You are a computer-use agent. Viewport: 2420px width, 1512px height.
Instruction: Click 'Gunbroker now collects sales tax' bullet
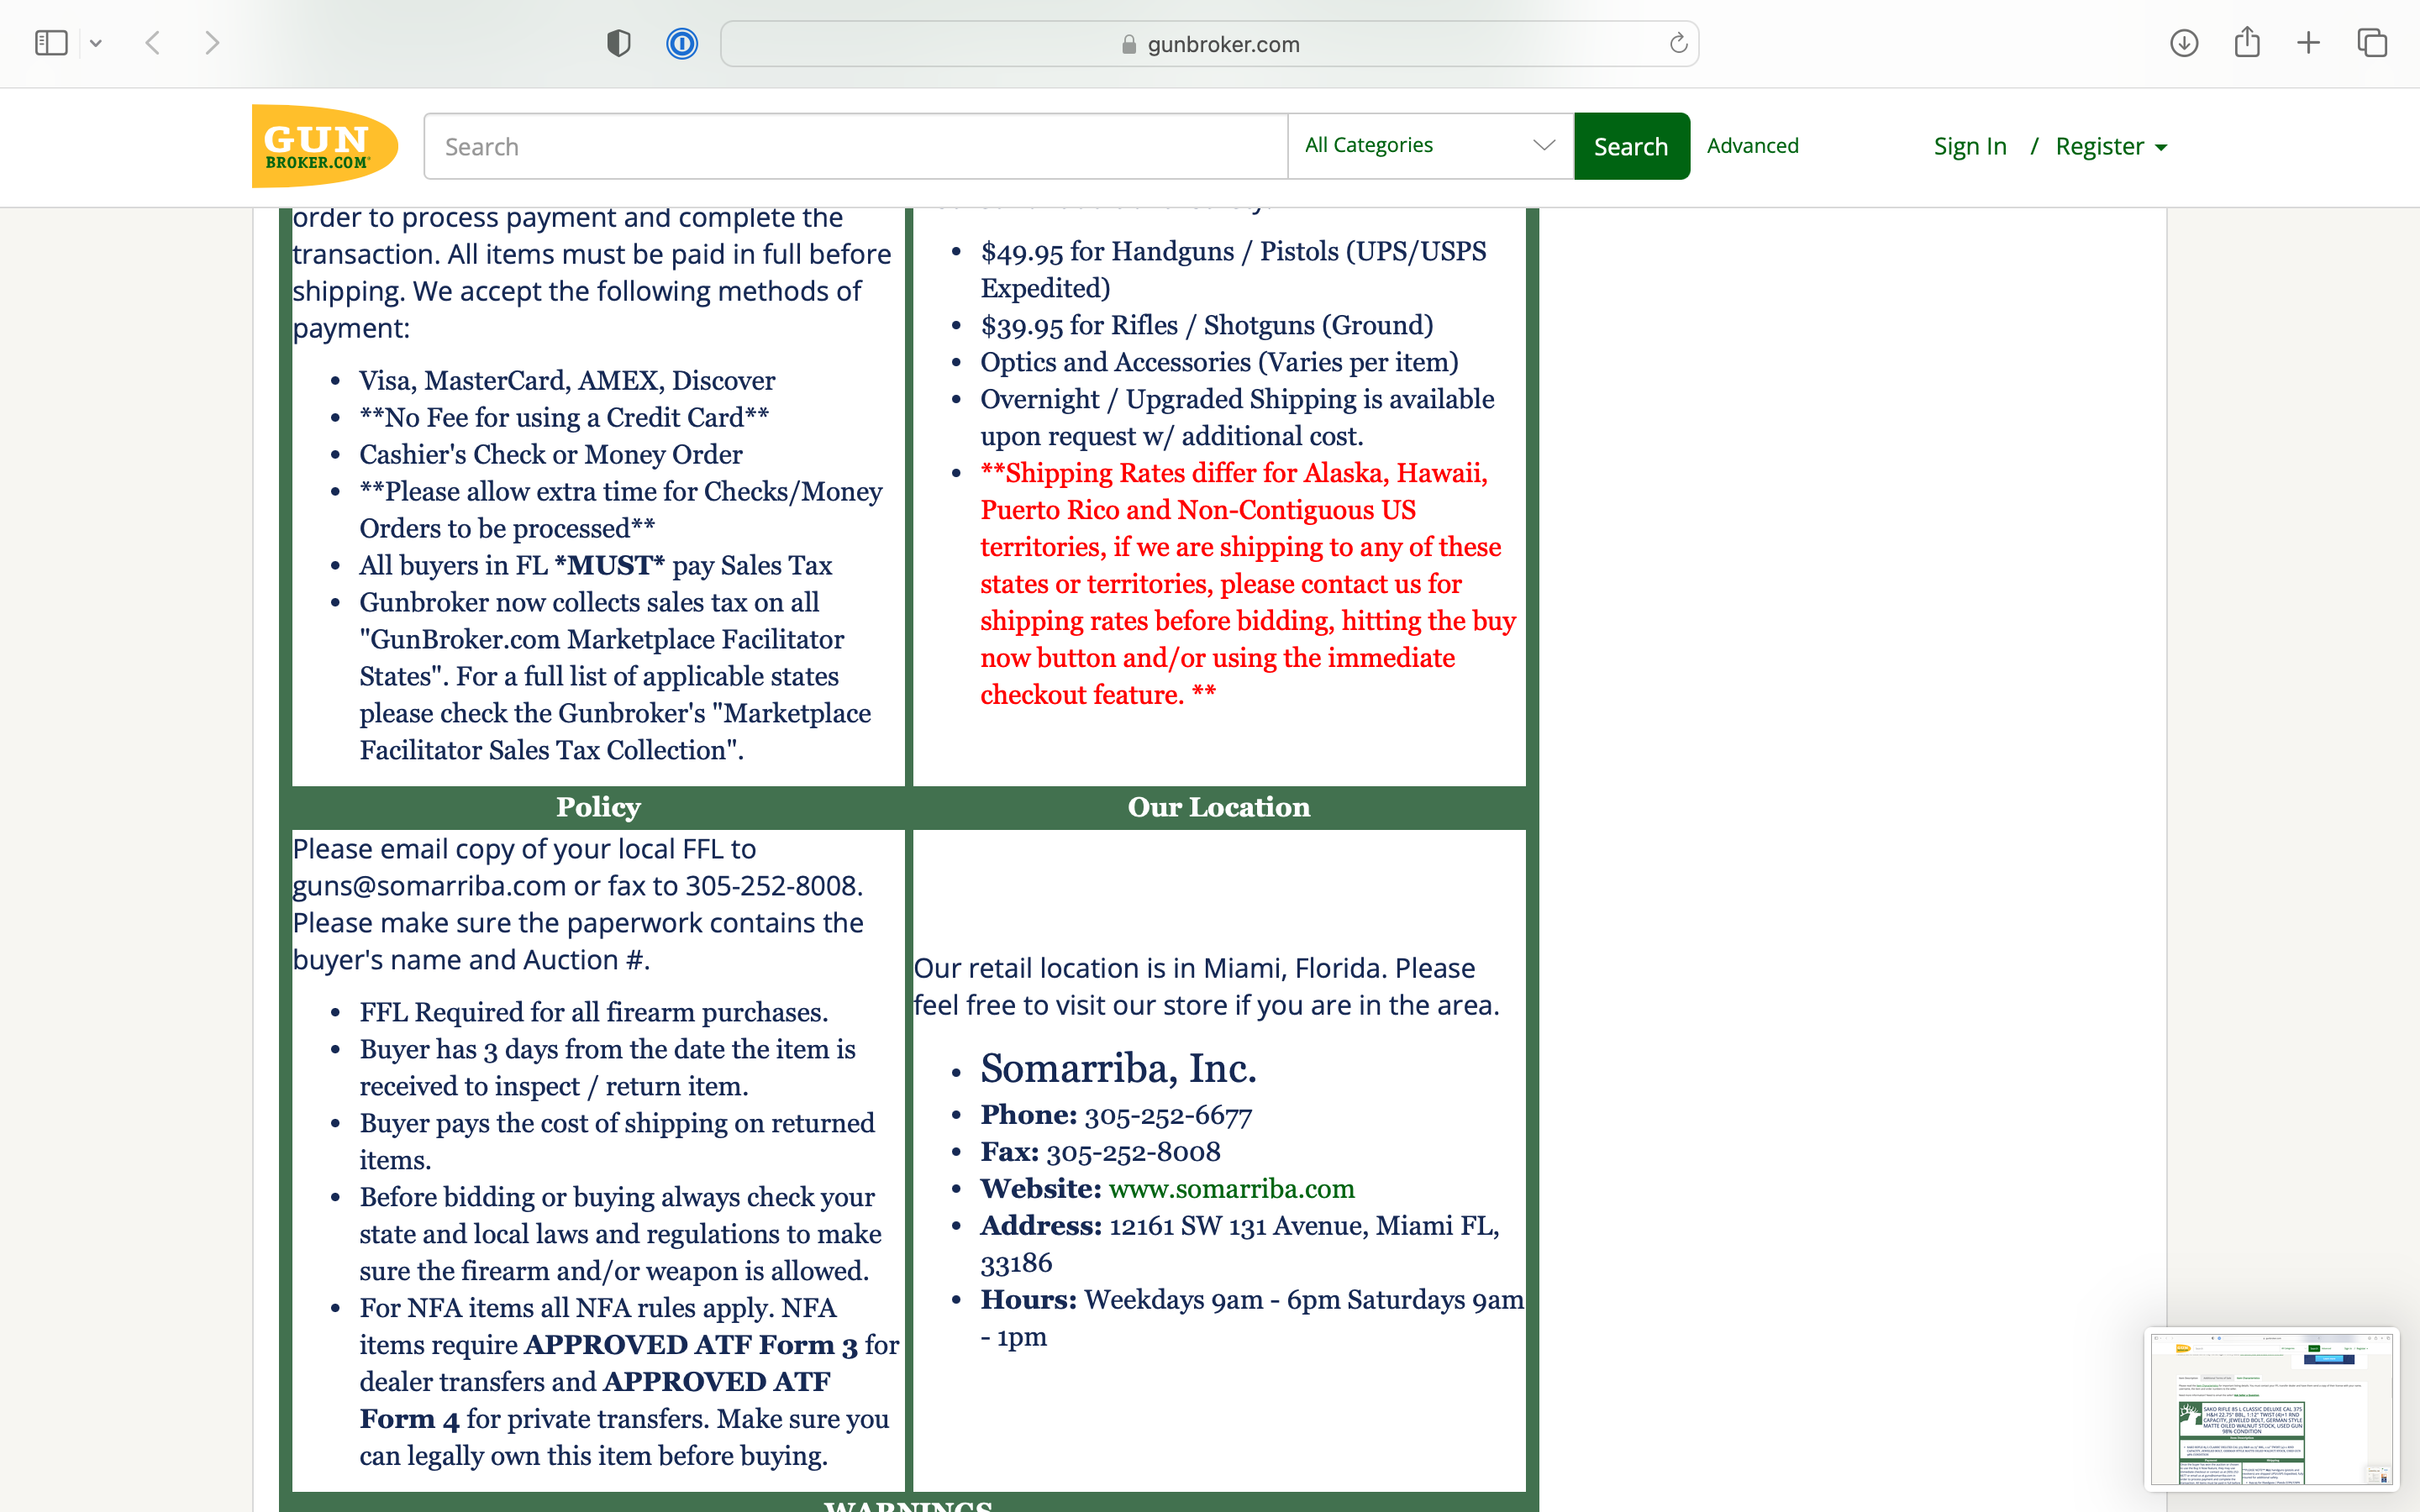(615, 677)
